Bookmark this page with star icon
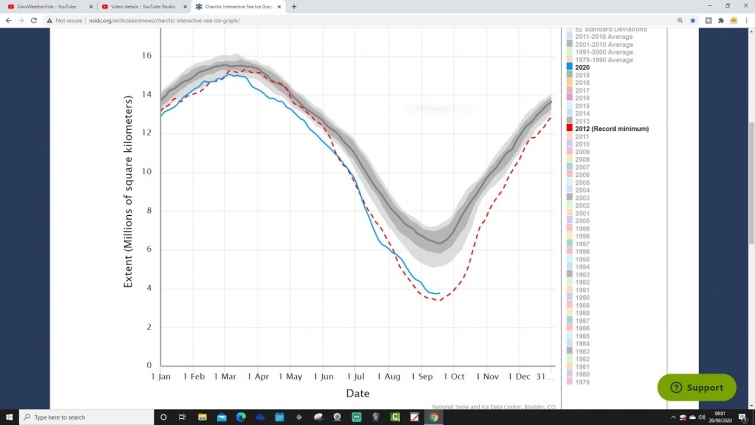This screenshot has height=425, width=755. coord(692,20)
